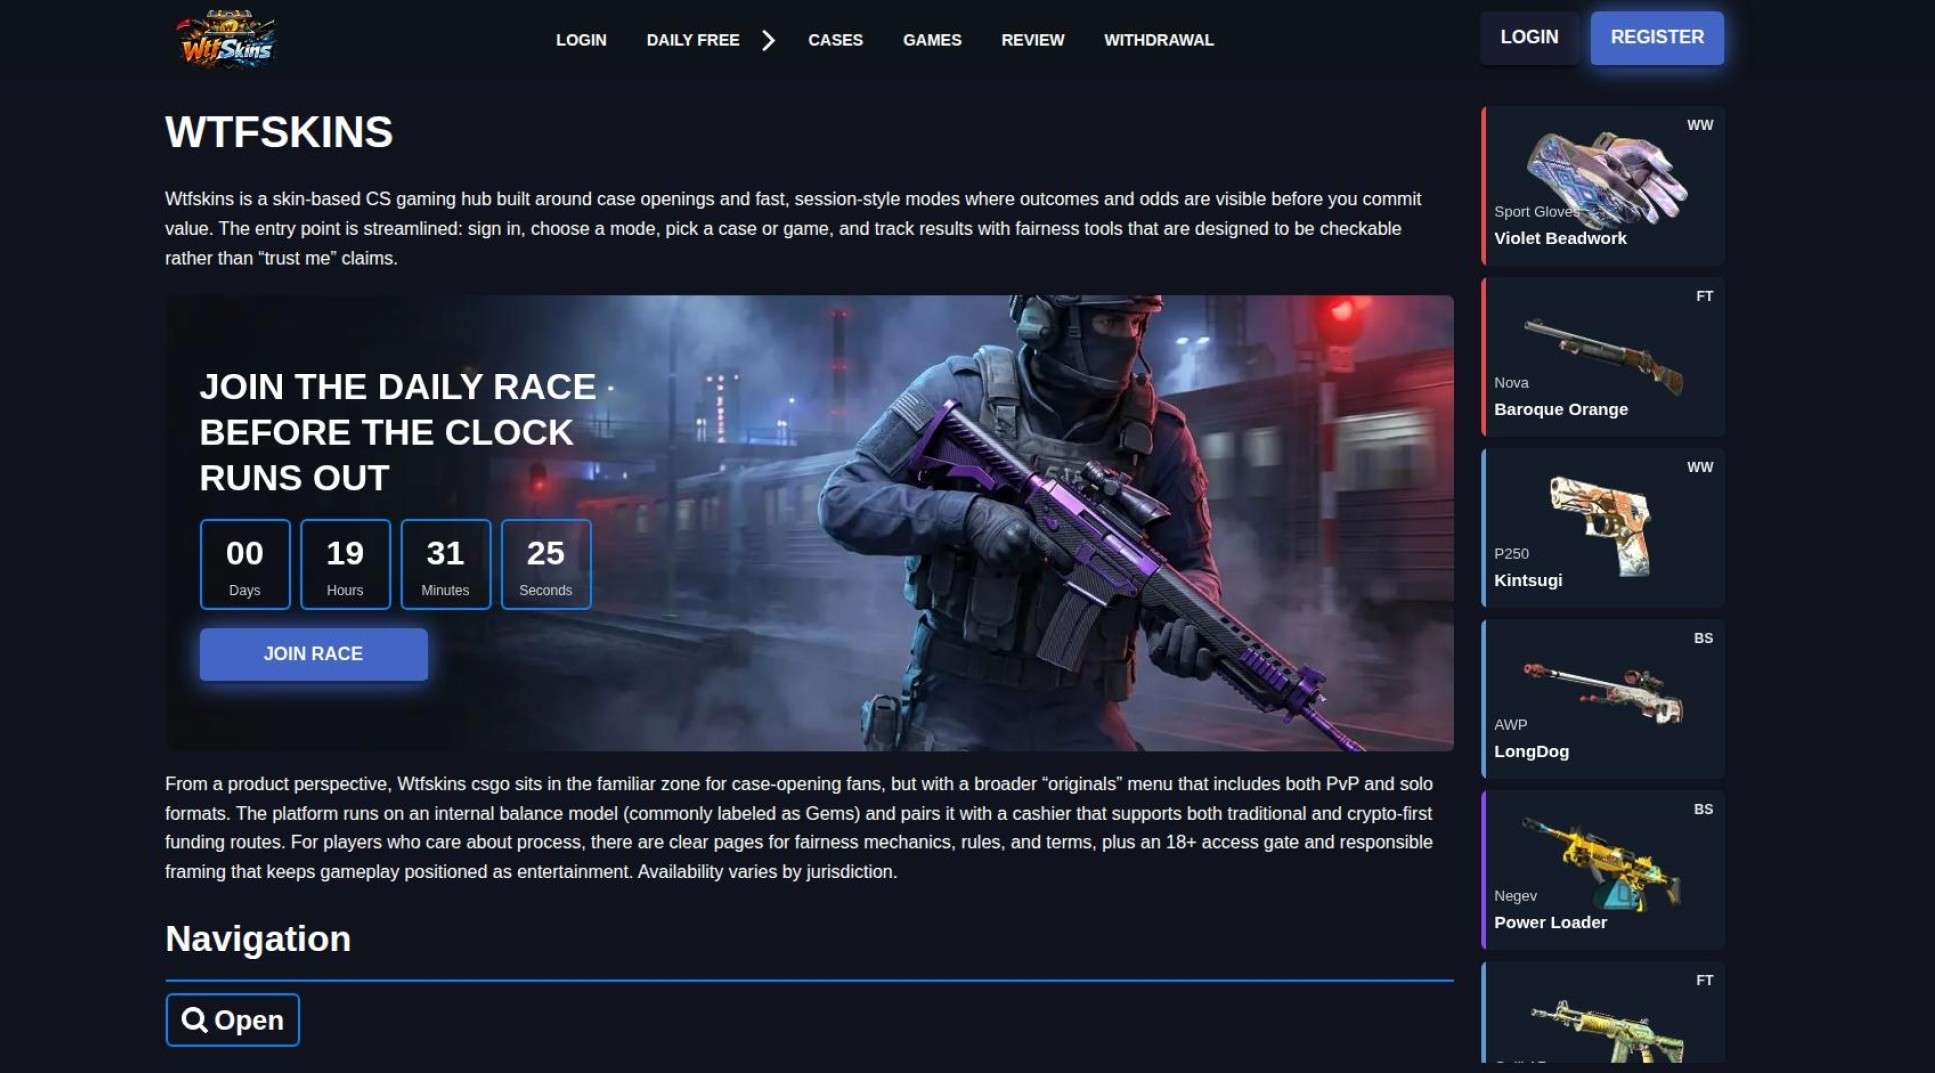Image resolution: width=1935 pixels, height=1073 pixels.
Task: Click the Navigation section heading
Action: click(x=258, y=939)
